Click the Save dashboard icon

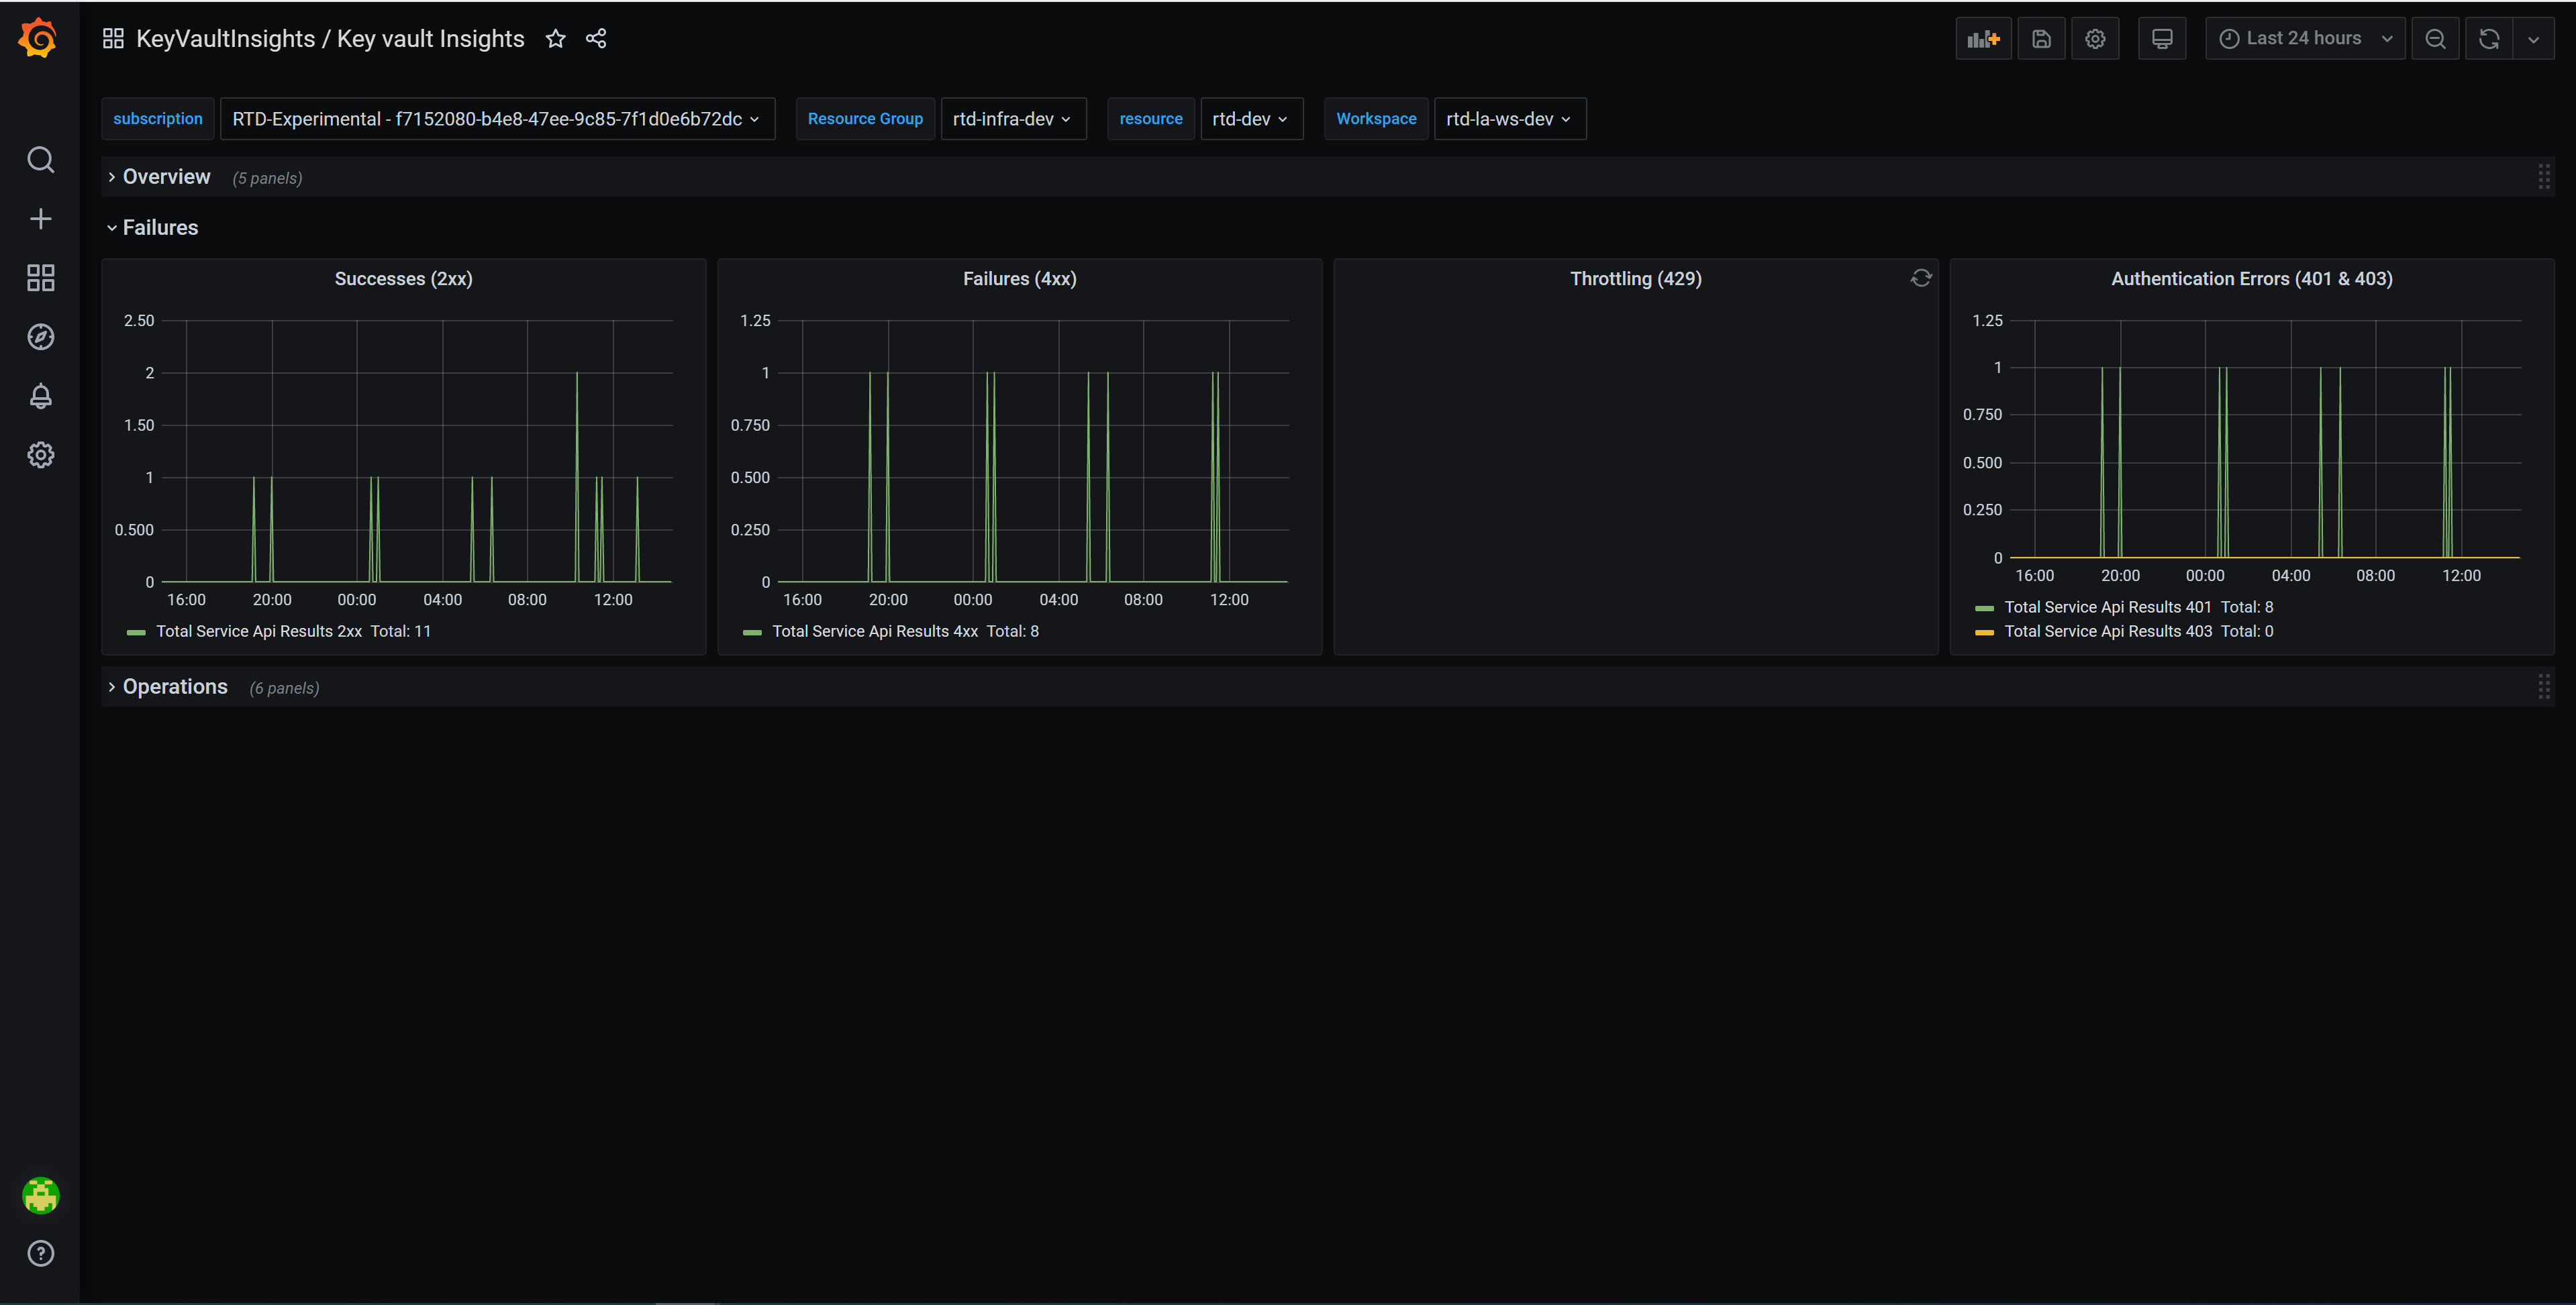point(2041,39)
